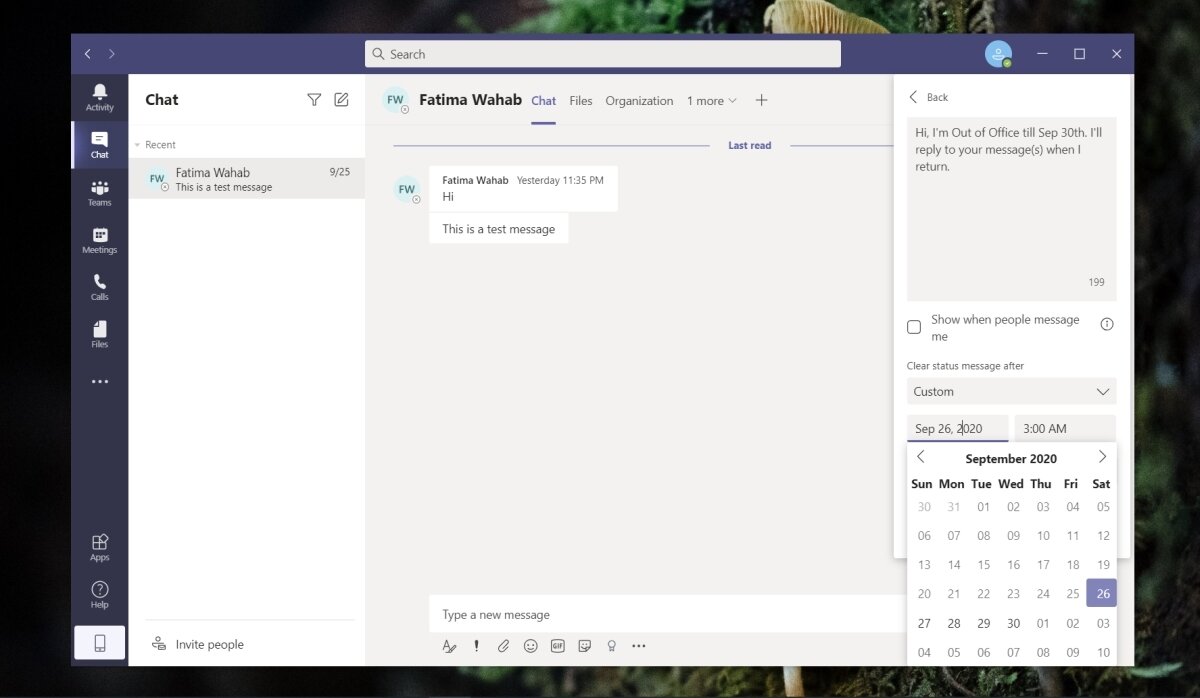Open Praise badge picker
Image resolution: width=1200 pixels, height=698 pixels.
click(x=611, y=646)
